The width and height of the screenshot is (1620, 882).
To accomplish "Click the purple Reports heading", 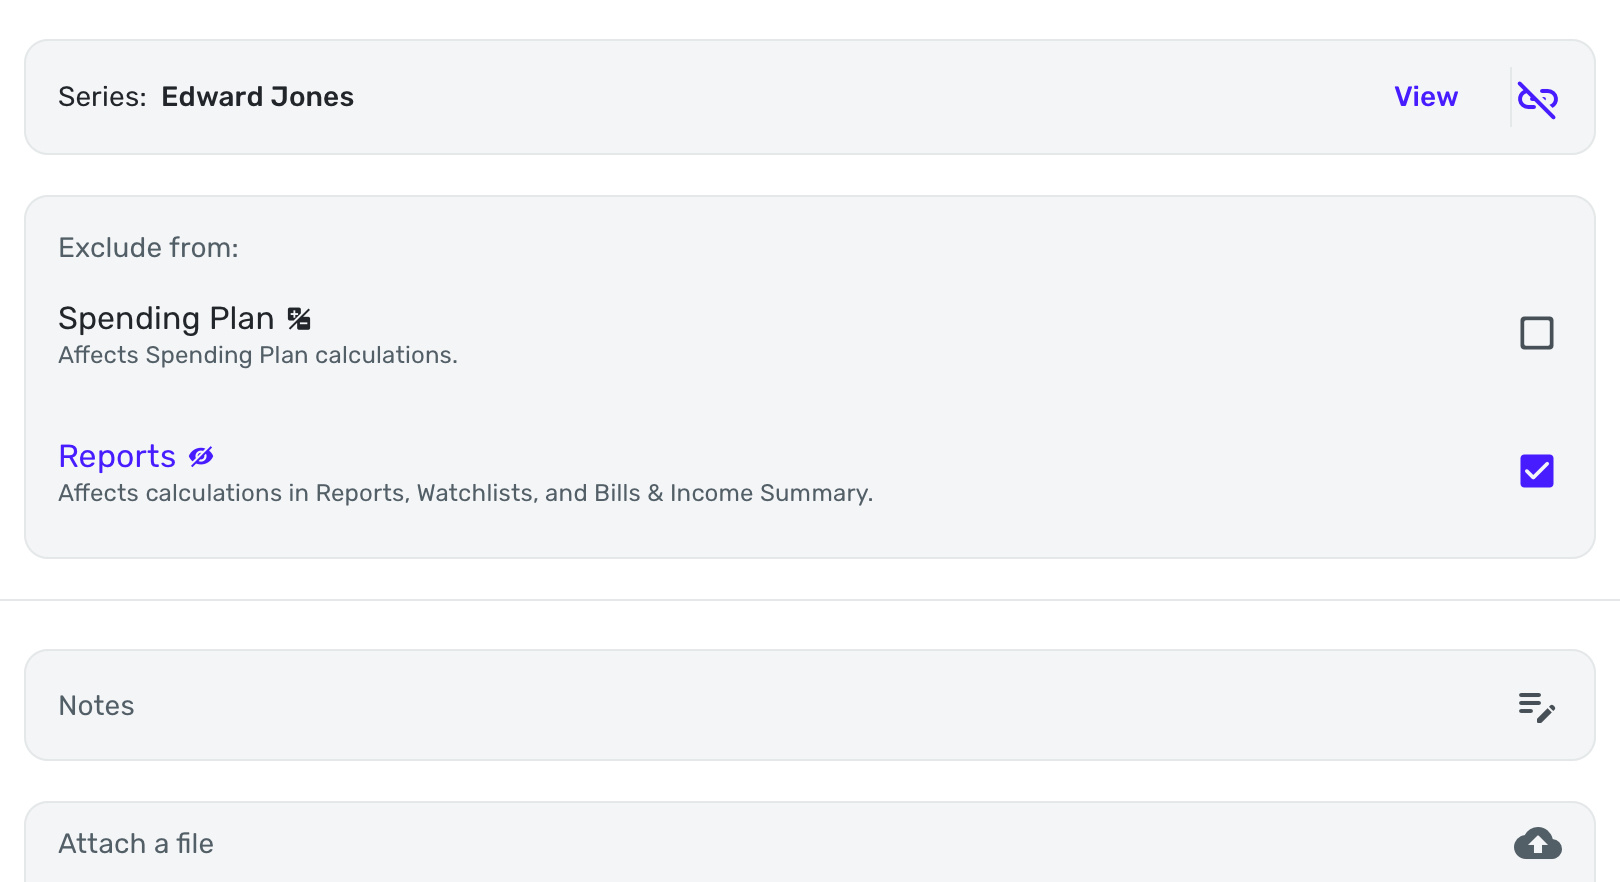I will [117, 456].
